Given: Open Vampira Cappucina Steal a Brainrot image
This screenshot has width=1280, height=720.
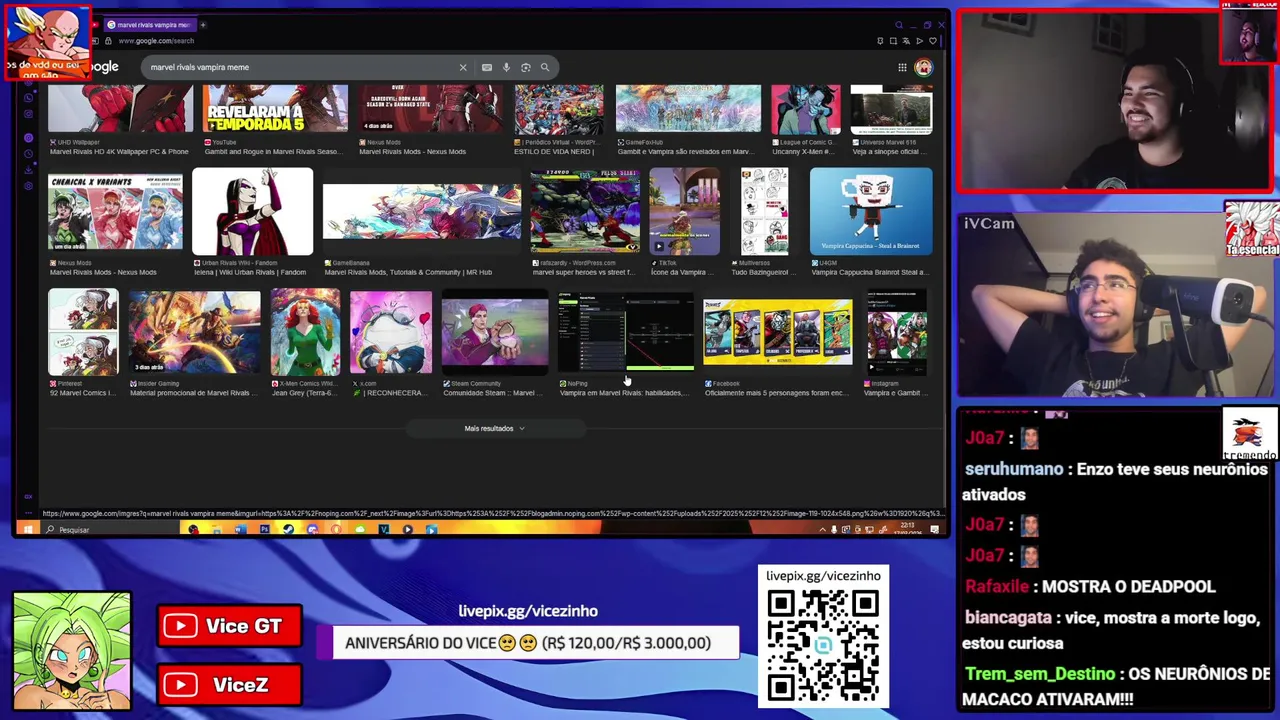Looking at the screenshot, I should (x=871, y=211).
